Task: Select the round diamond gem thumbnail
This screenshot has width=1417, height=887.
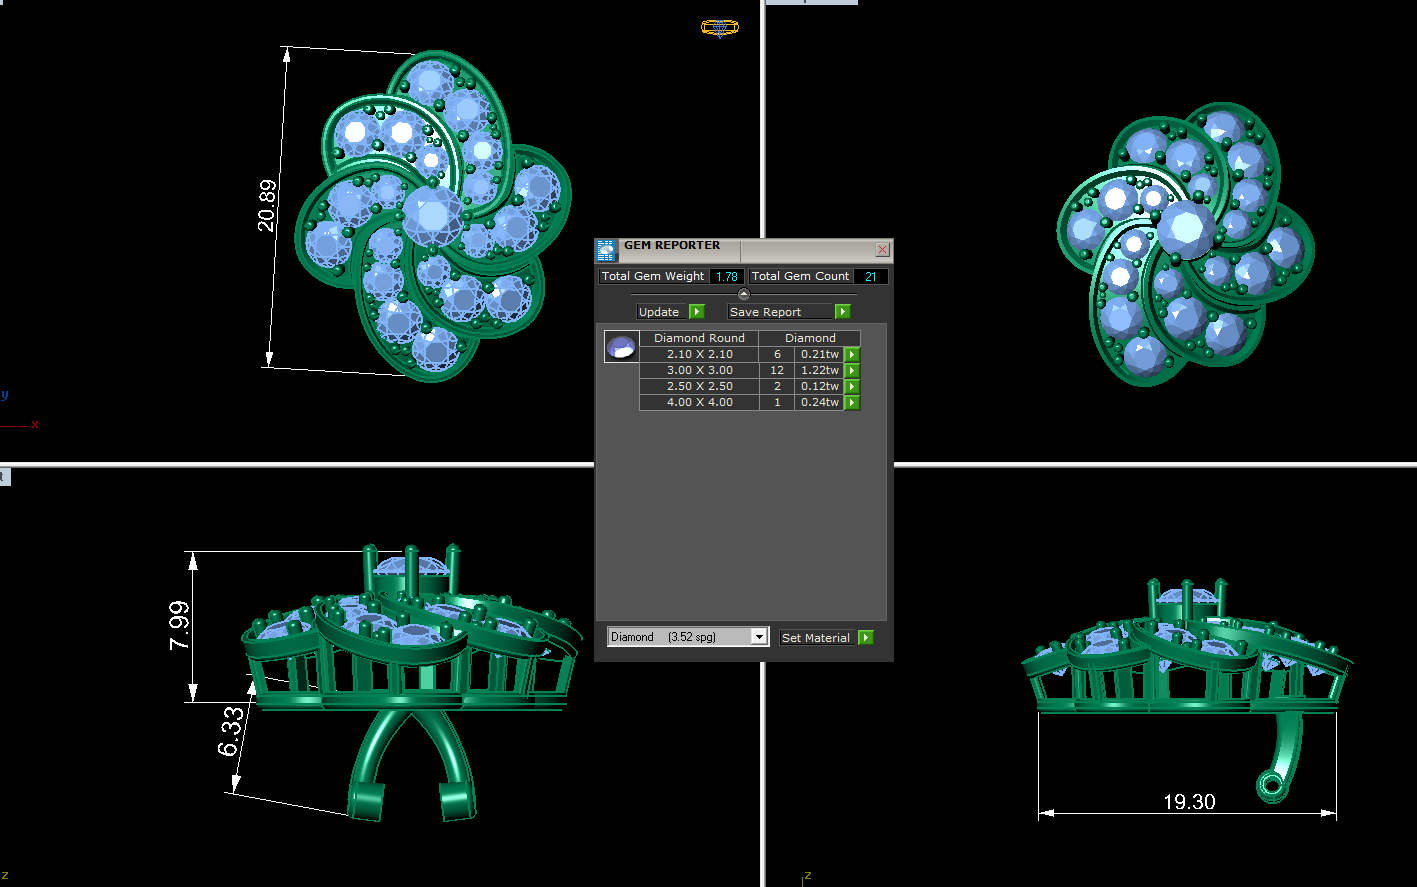Action: pos(621,347)
